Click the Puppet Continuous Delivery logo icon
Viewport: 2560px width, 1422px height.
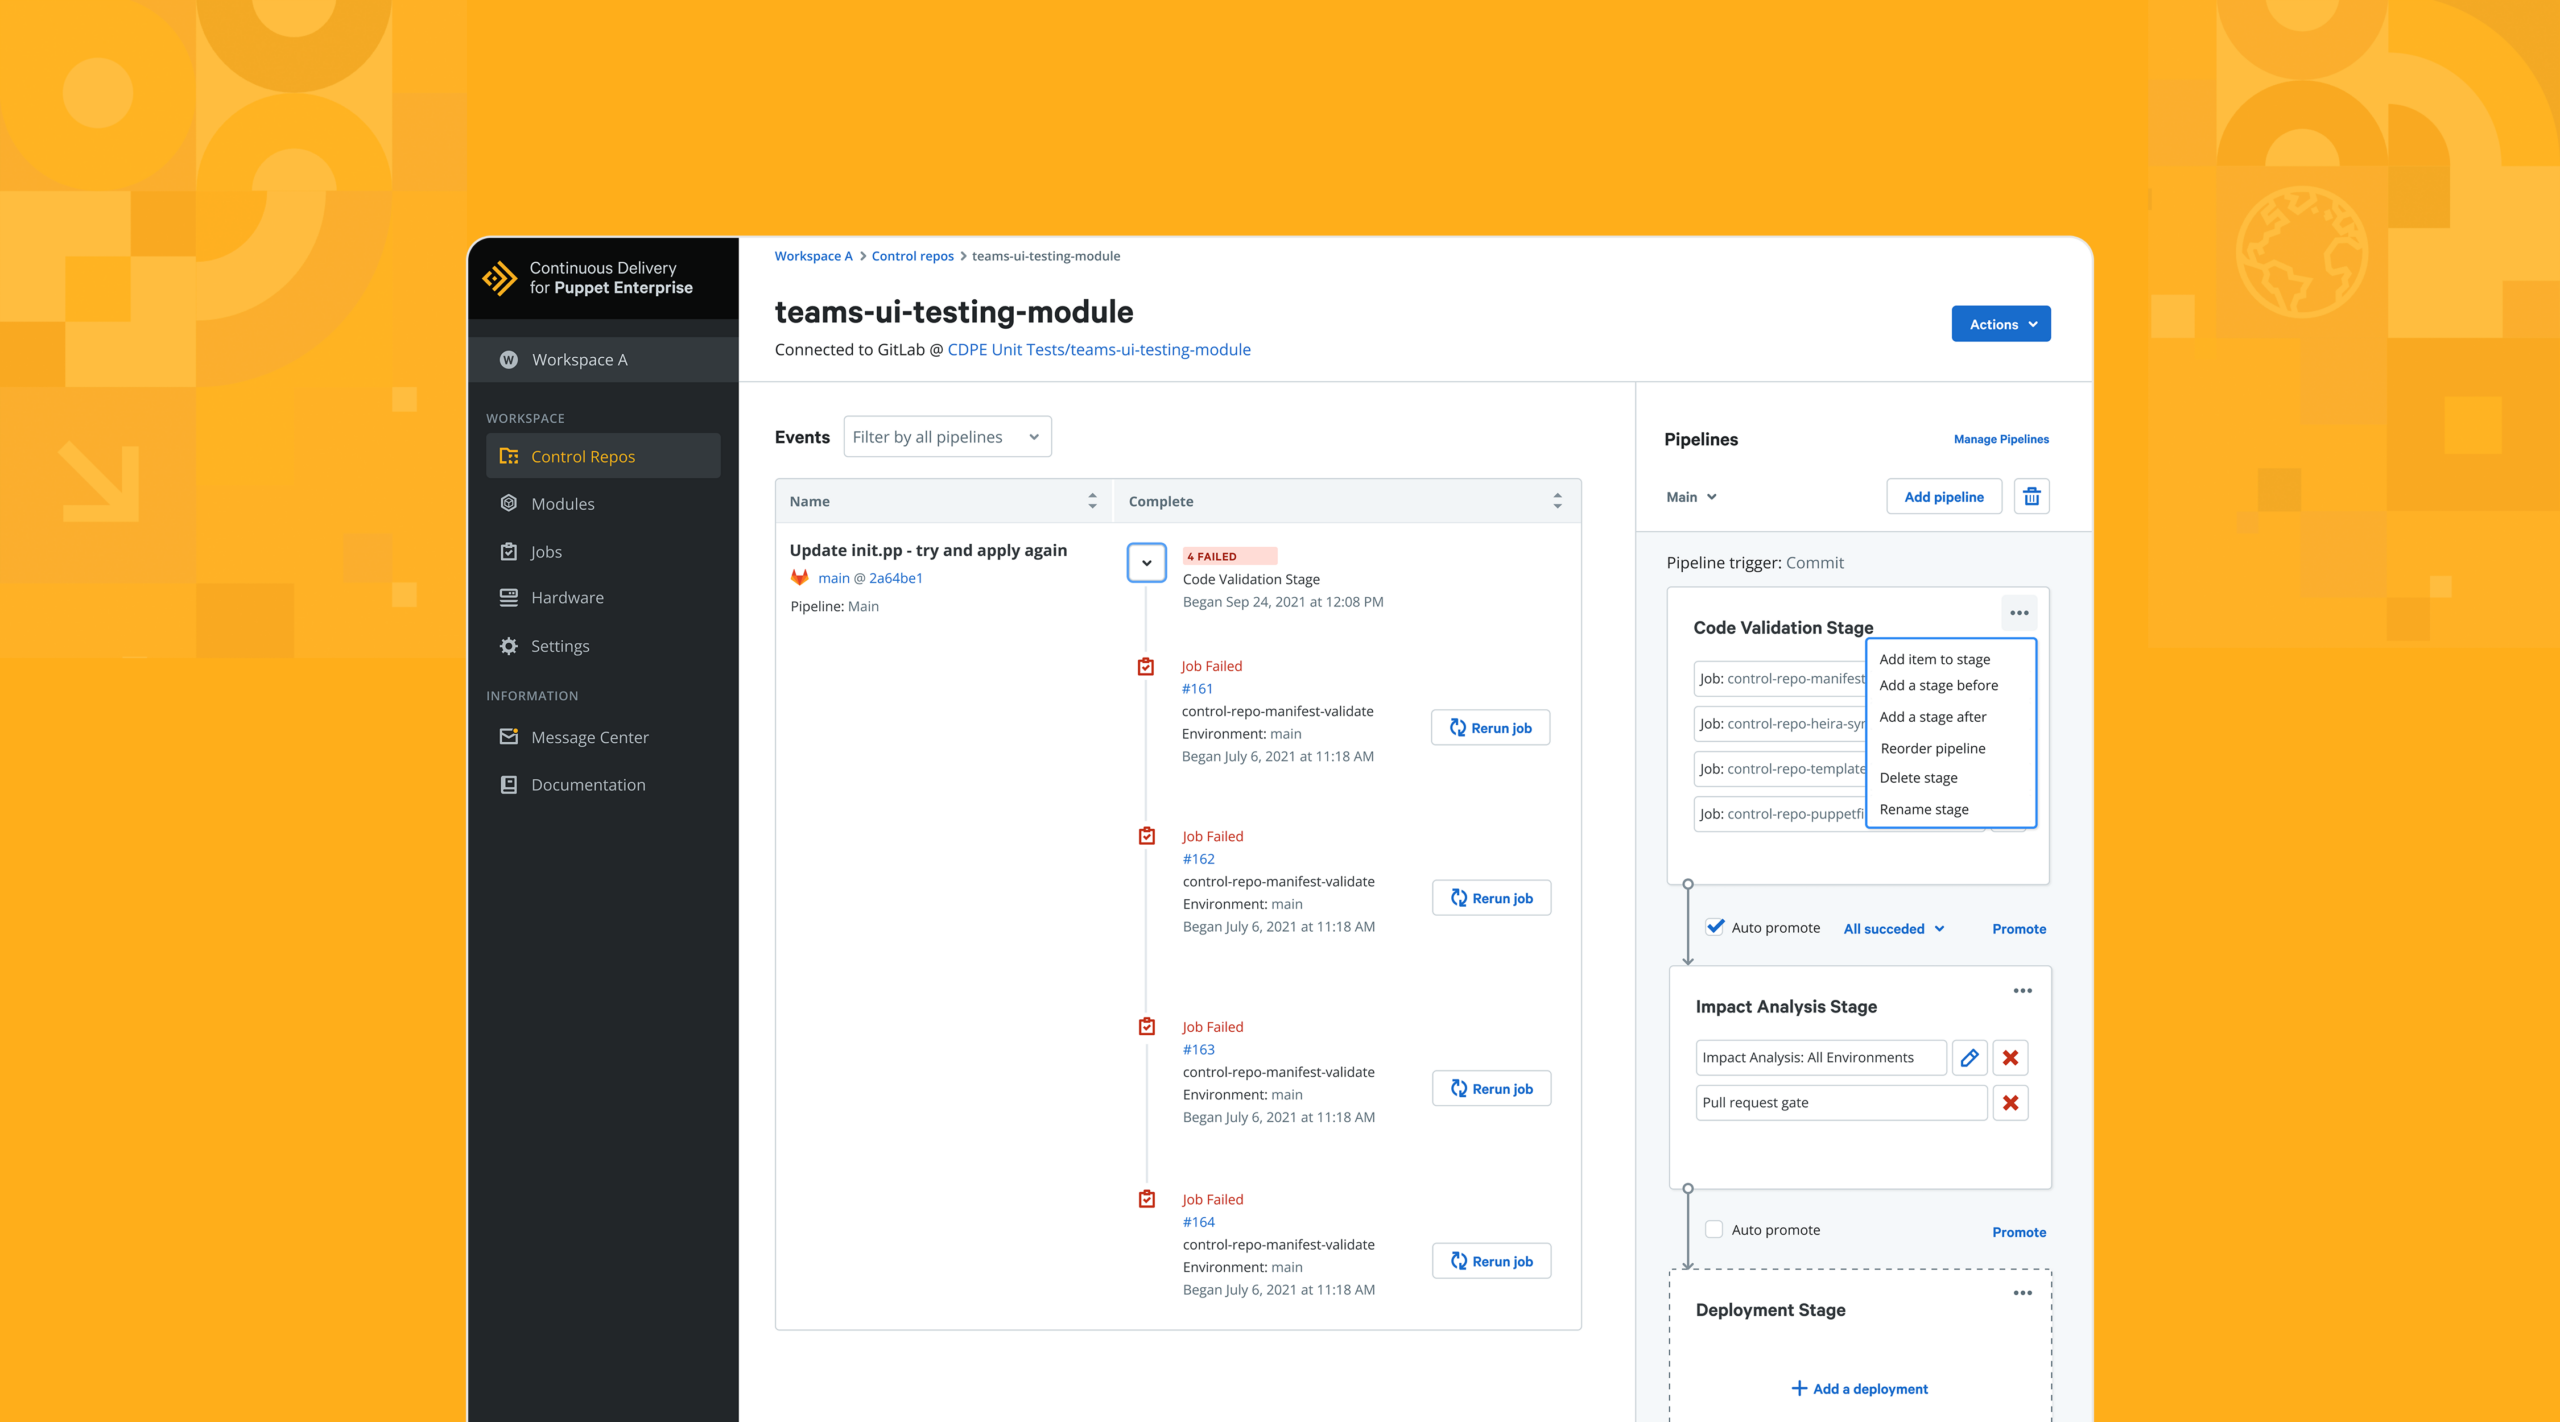tap(500, 278)
